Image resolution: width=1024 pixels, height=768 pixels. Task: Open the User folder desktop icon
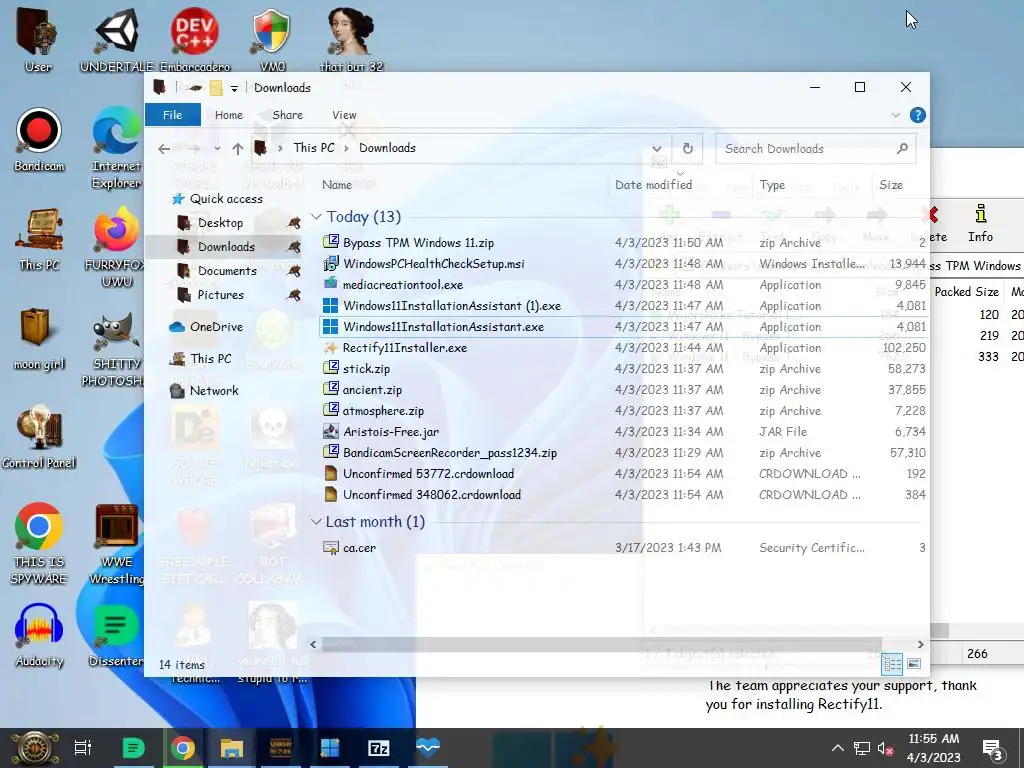[x=38, y=39]
